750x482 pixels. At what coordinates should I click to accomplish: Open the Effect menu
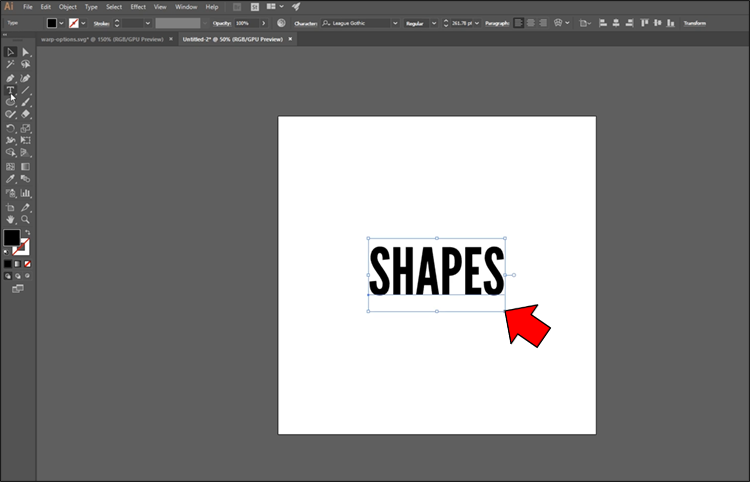(138, 7)
